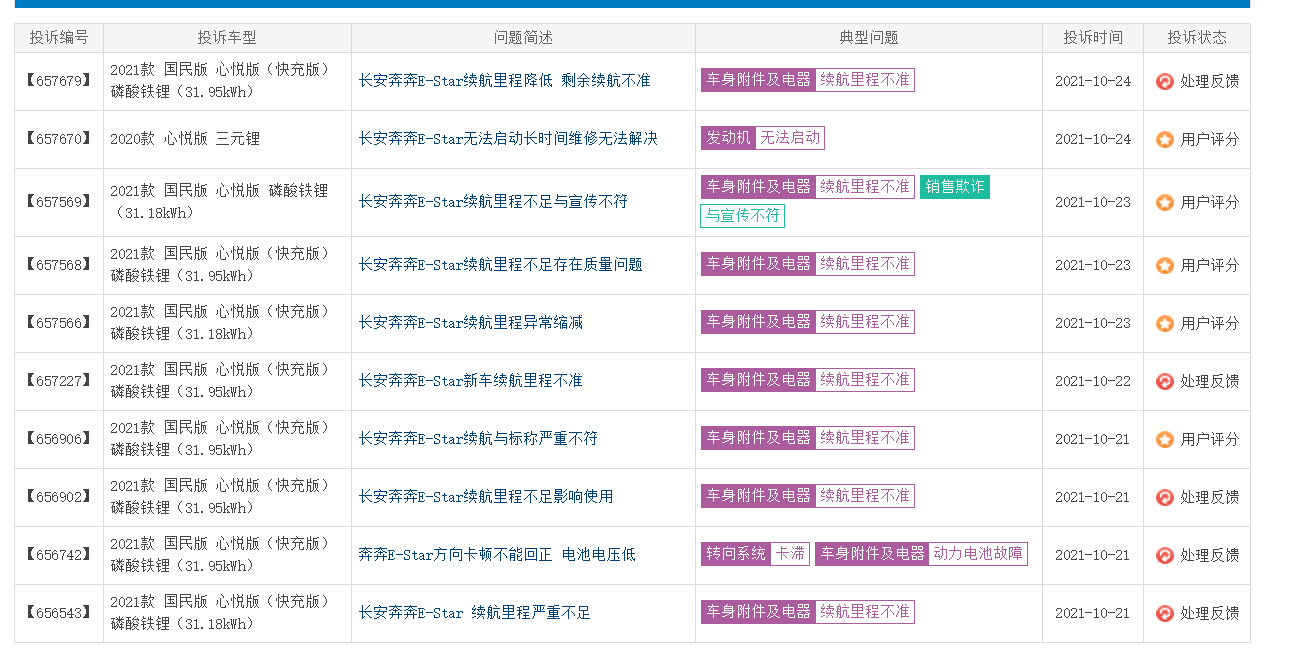The height and width of the screenshot is (658, 1310).
Task: Click the date 2021-10-22
Action: 1093,381
